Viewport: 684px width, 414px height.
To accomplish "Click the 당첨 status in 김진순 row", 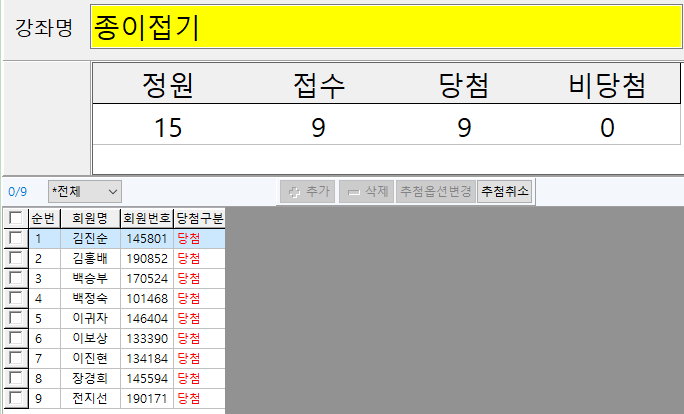I will point(188,238).
